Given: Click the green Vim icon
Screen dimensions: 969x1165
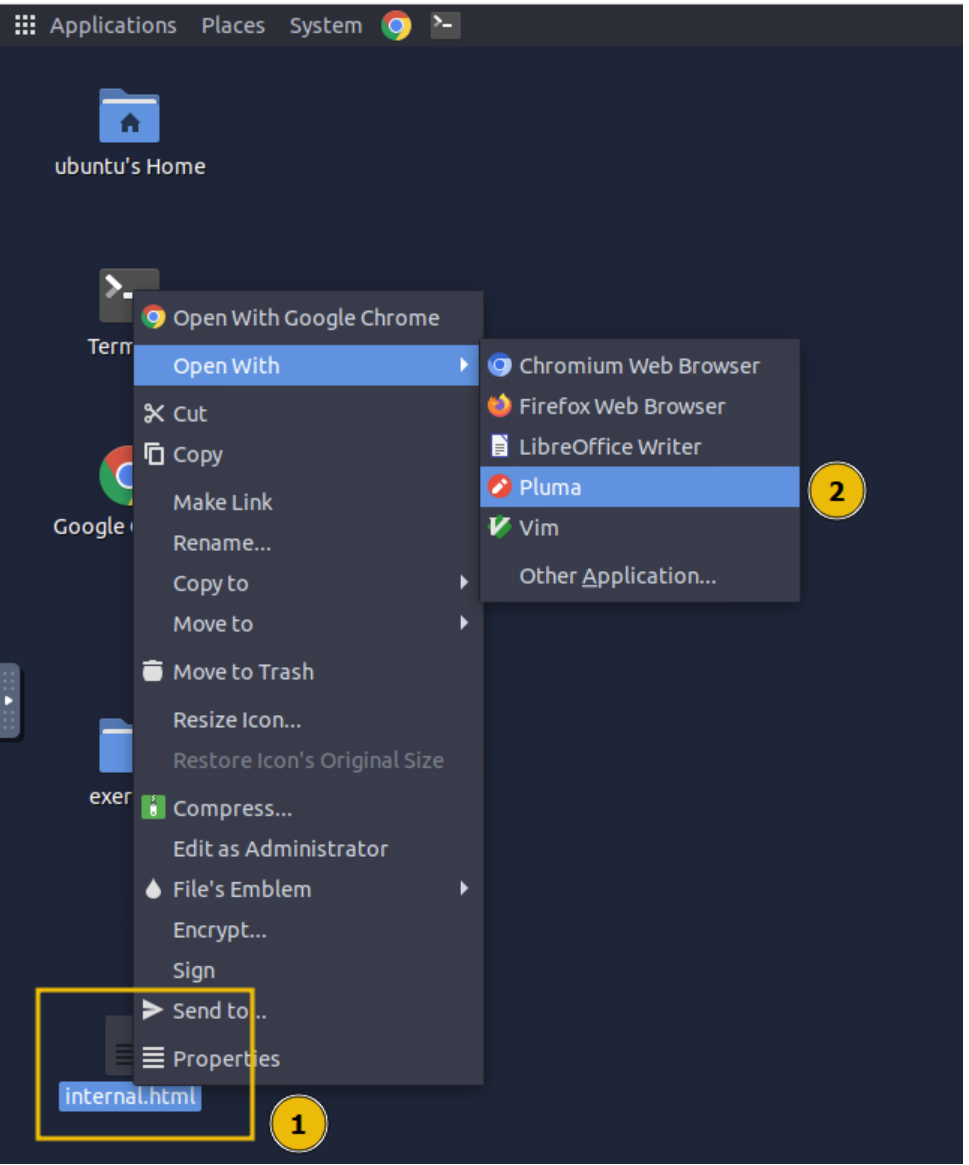Looking at the screenshot, I should (499, 527).
